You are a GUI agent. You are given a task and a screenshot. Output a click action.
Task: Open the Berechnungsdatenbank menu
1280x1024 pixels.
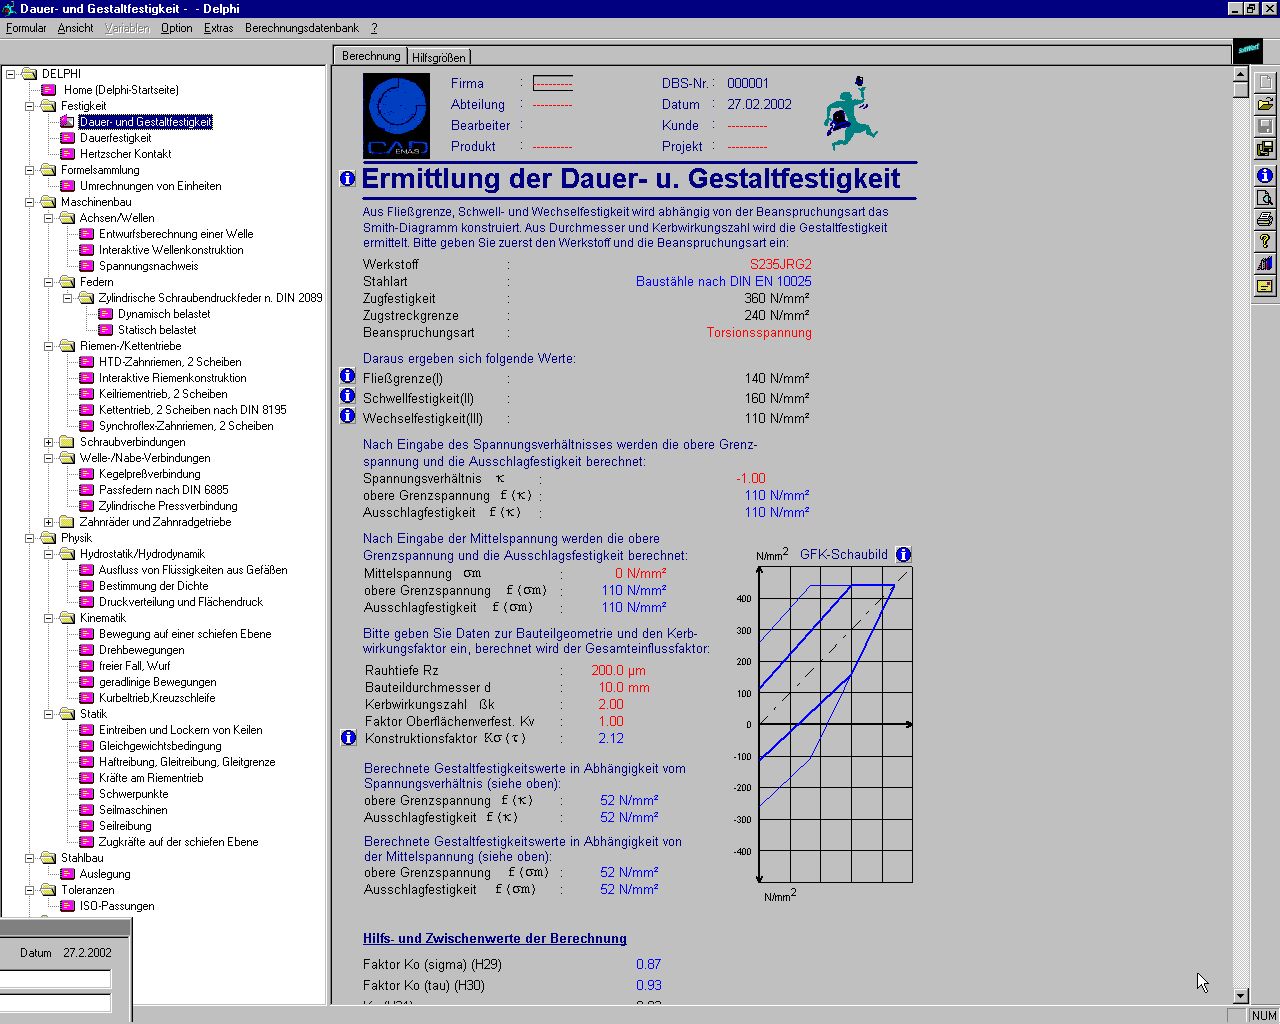tap(302, 28)
